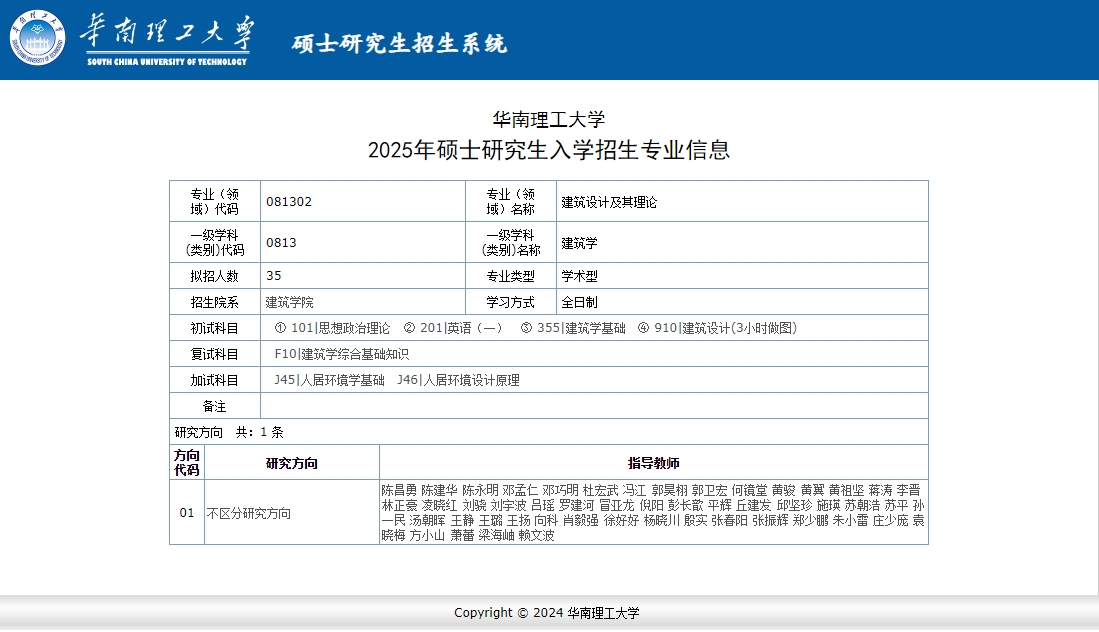Click advisor name 何镜堂

coord(749,490)
